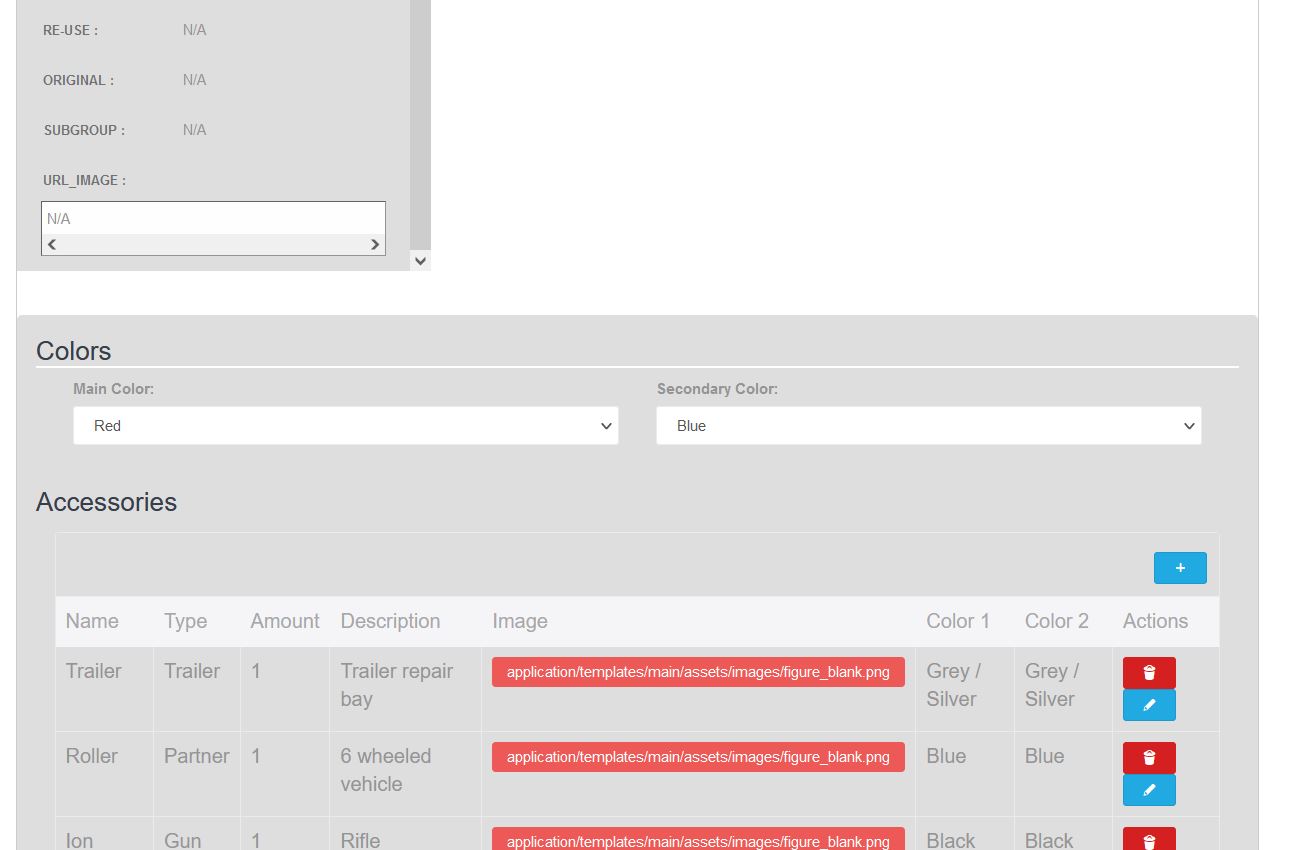Screen dimensions: 1298x850
Task: Click the Color 1 column header
Action: coord(957,621)
